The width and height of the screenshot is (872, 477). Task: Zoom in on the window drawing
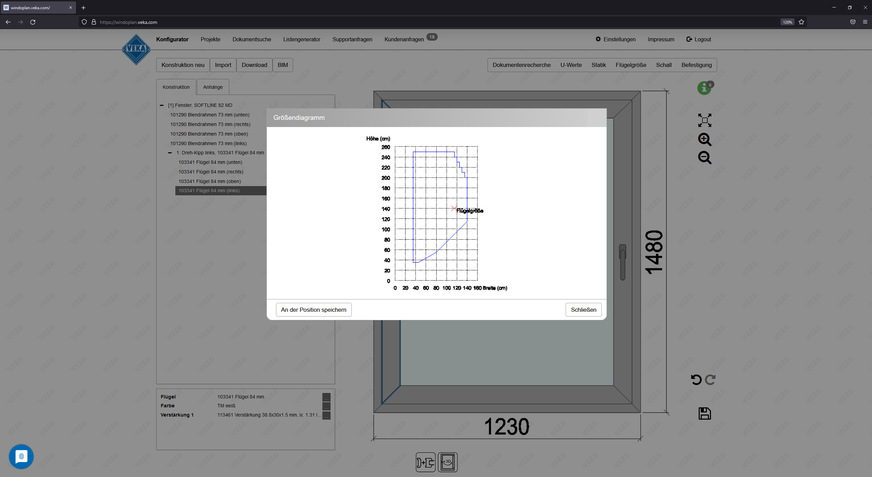[x=705, y=140]
